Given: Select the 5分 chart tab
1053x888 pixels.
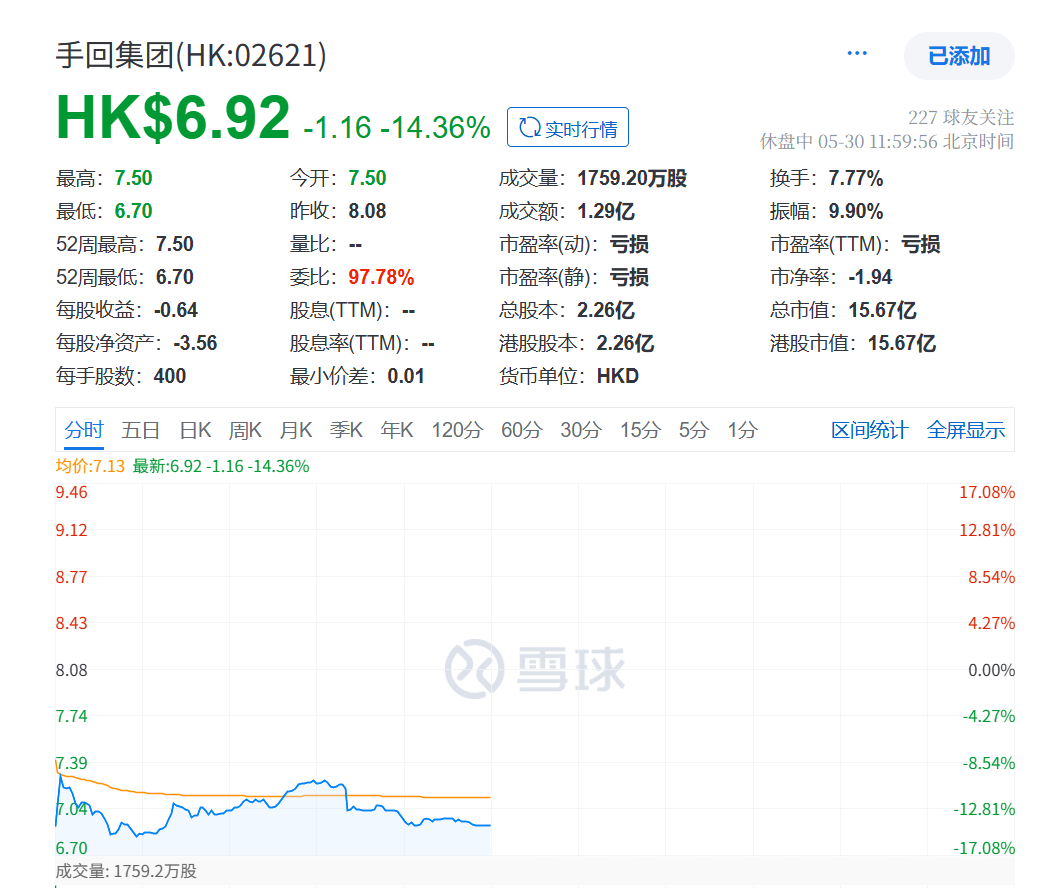Looking at the screenshot, I should click(694, 430).
